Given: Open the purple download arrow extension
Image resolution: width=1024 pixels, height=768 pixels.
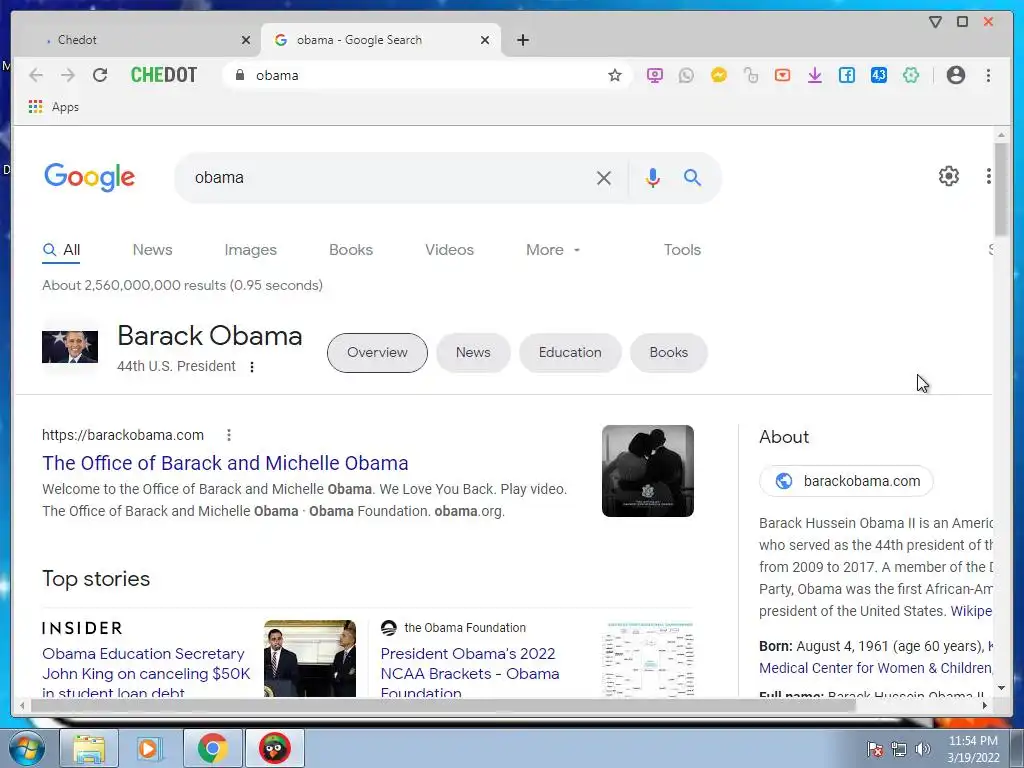Looking at the screenshot, I should pyautogui.click(x=814, y=75).
